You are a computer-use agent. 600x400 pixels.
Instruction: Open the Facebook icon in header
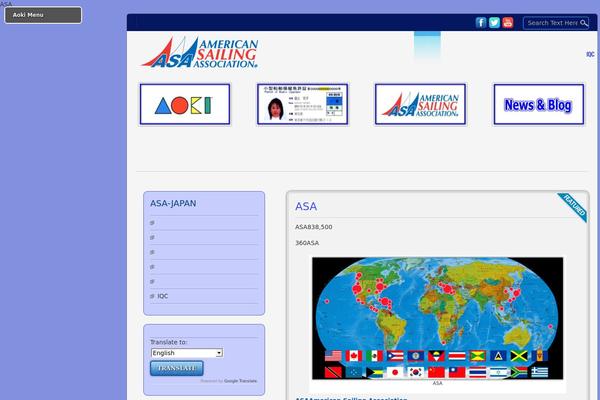click(x=481, y=23)
